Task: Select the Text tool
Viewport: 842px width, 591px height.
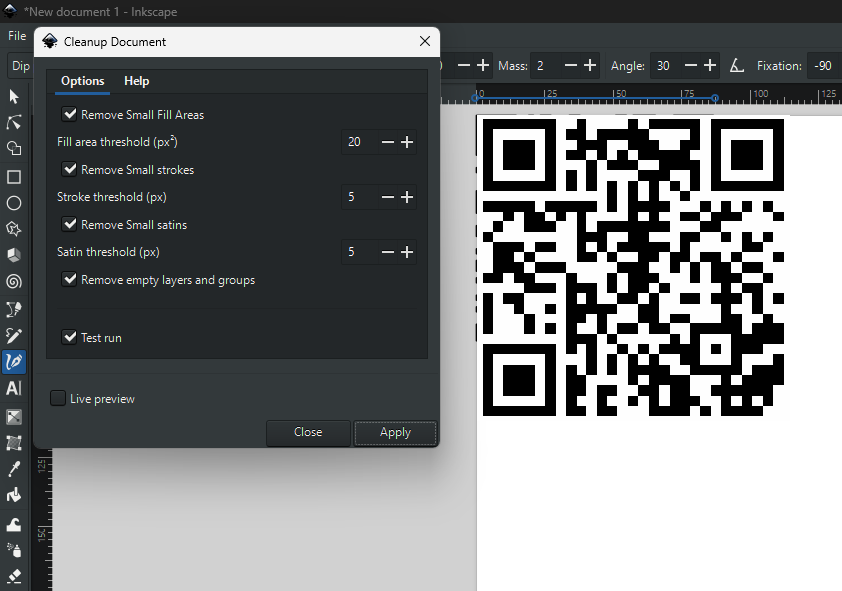Action: [x=14, y=388]
